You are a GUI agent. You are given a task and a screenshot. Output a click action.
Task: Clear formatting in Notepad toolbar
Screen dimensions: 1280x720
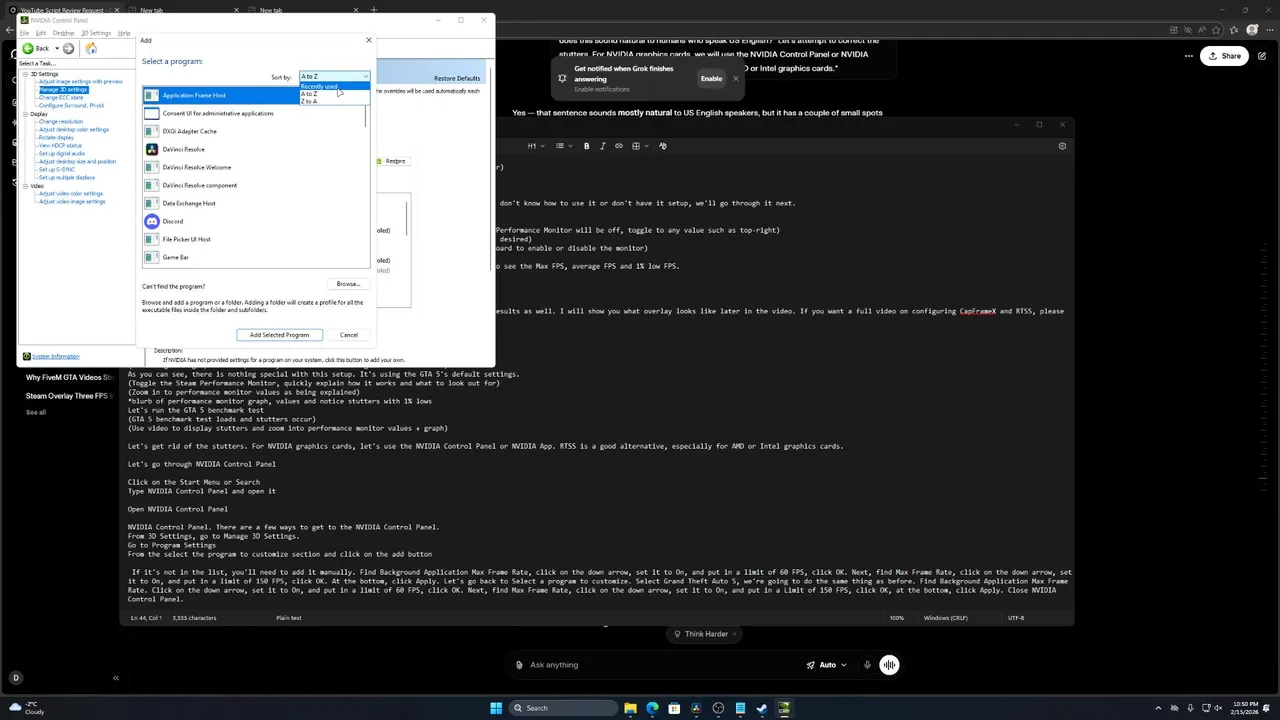coord(662,146)
